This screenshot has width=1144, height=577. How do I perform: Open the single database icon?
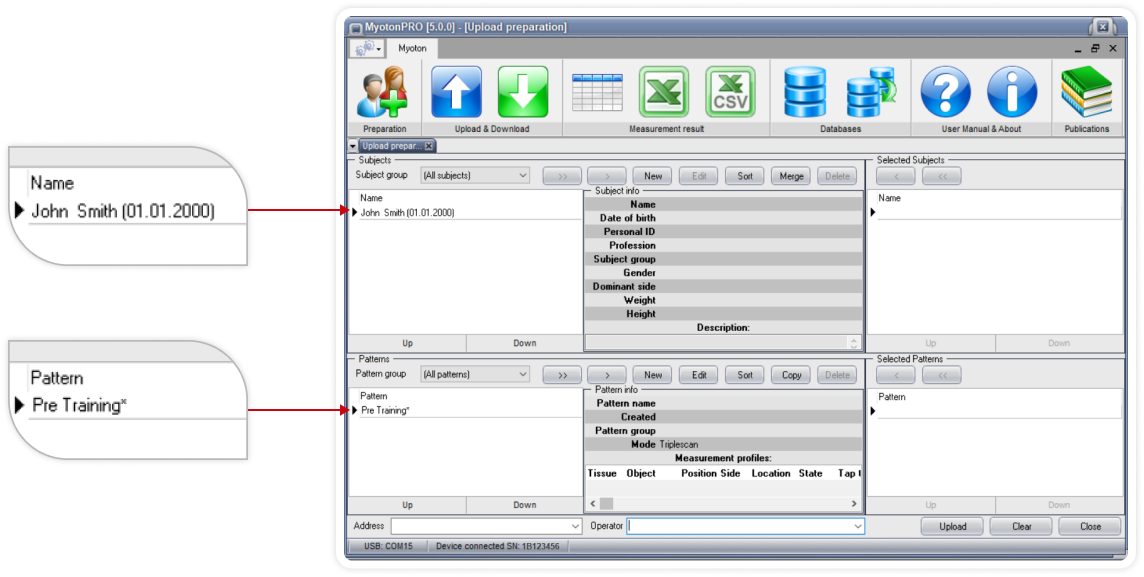[x=805, y=92]
